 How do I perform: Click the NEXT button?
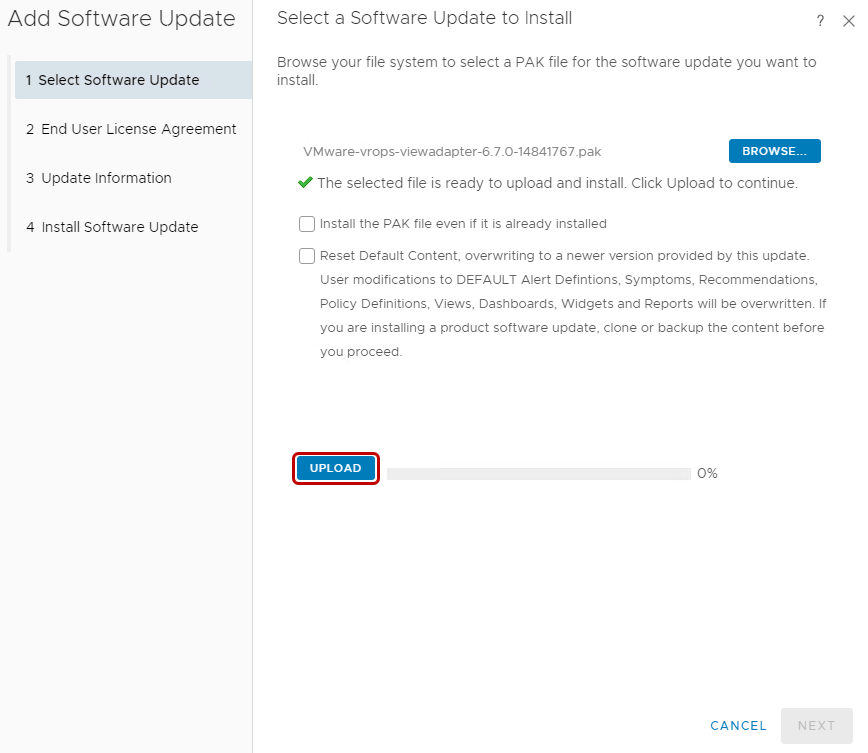pos(817,726)
